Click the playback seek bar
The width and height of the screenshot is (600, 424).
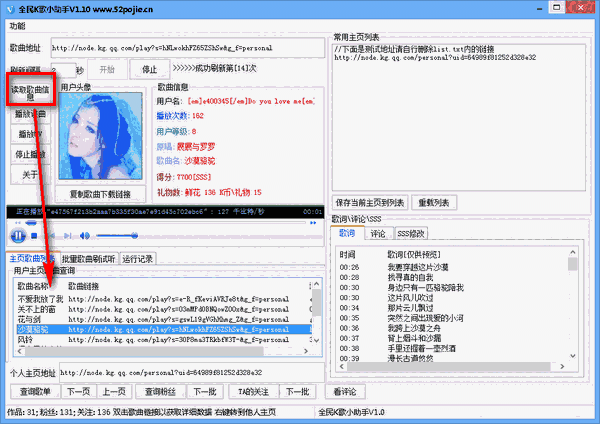click(165, 222)
